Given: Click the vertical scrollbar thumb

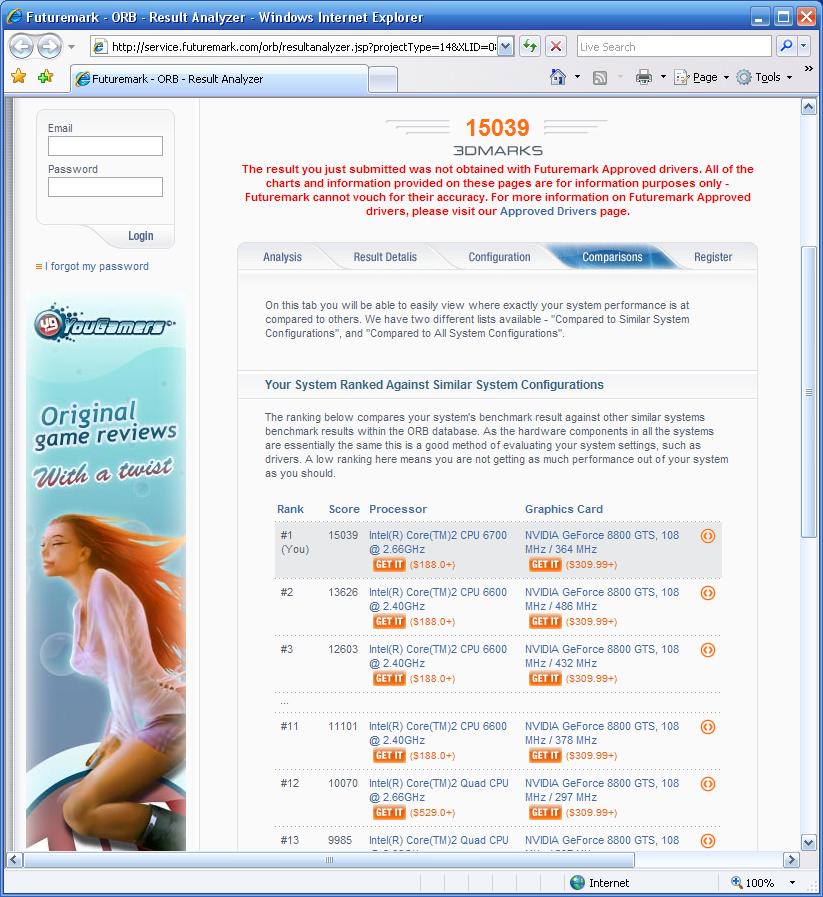Looking at the screenshot, I should [x=808, y=392].
